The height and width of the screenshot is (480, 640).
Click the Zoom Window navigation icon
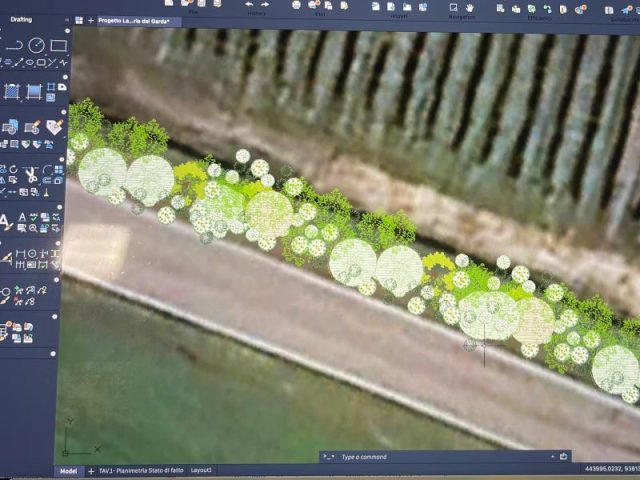[453, 7]
